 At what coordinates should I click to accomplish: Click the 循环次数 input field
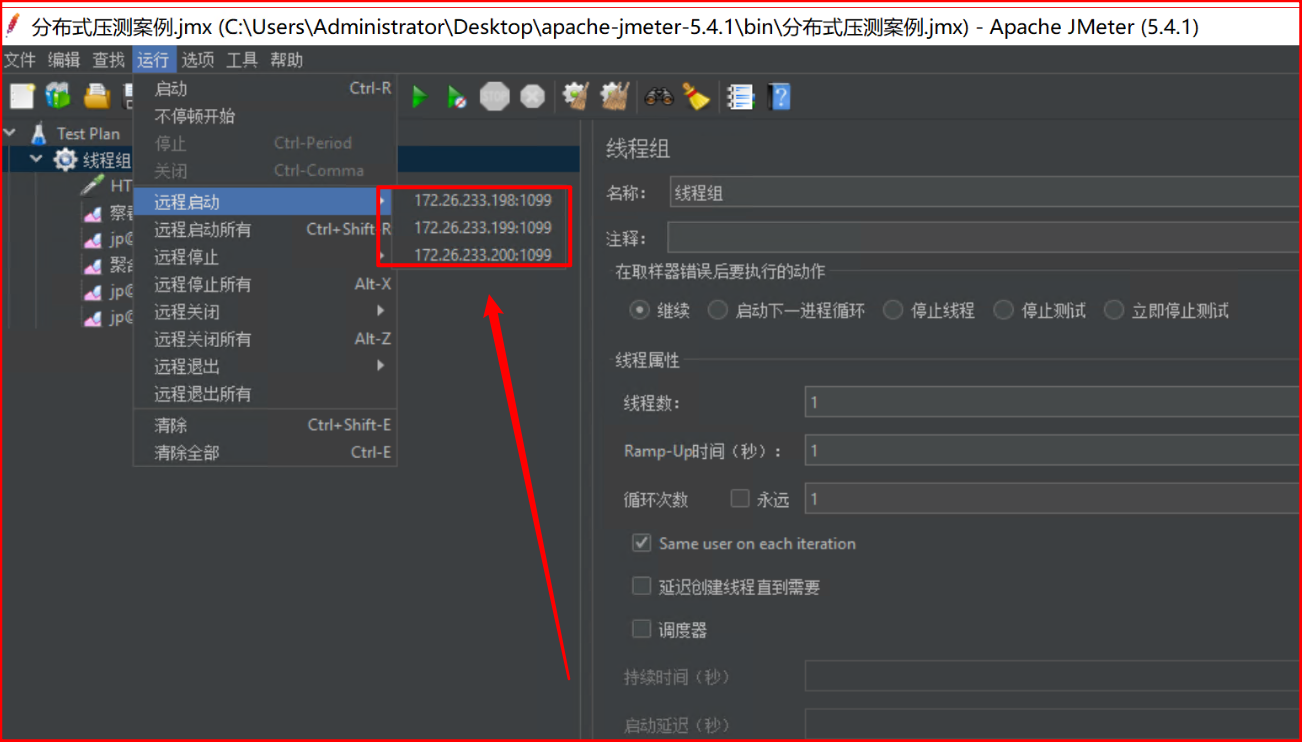[x=1053, y=498]
